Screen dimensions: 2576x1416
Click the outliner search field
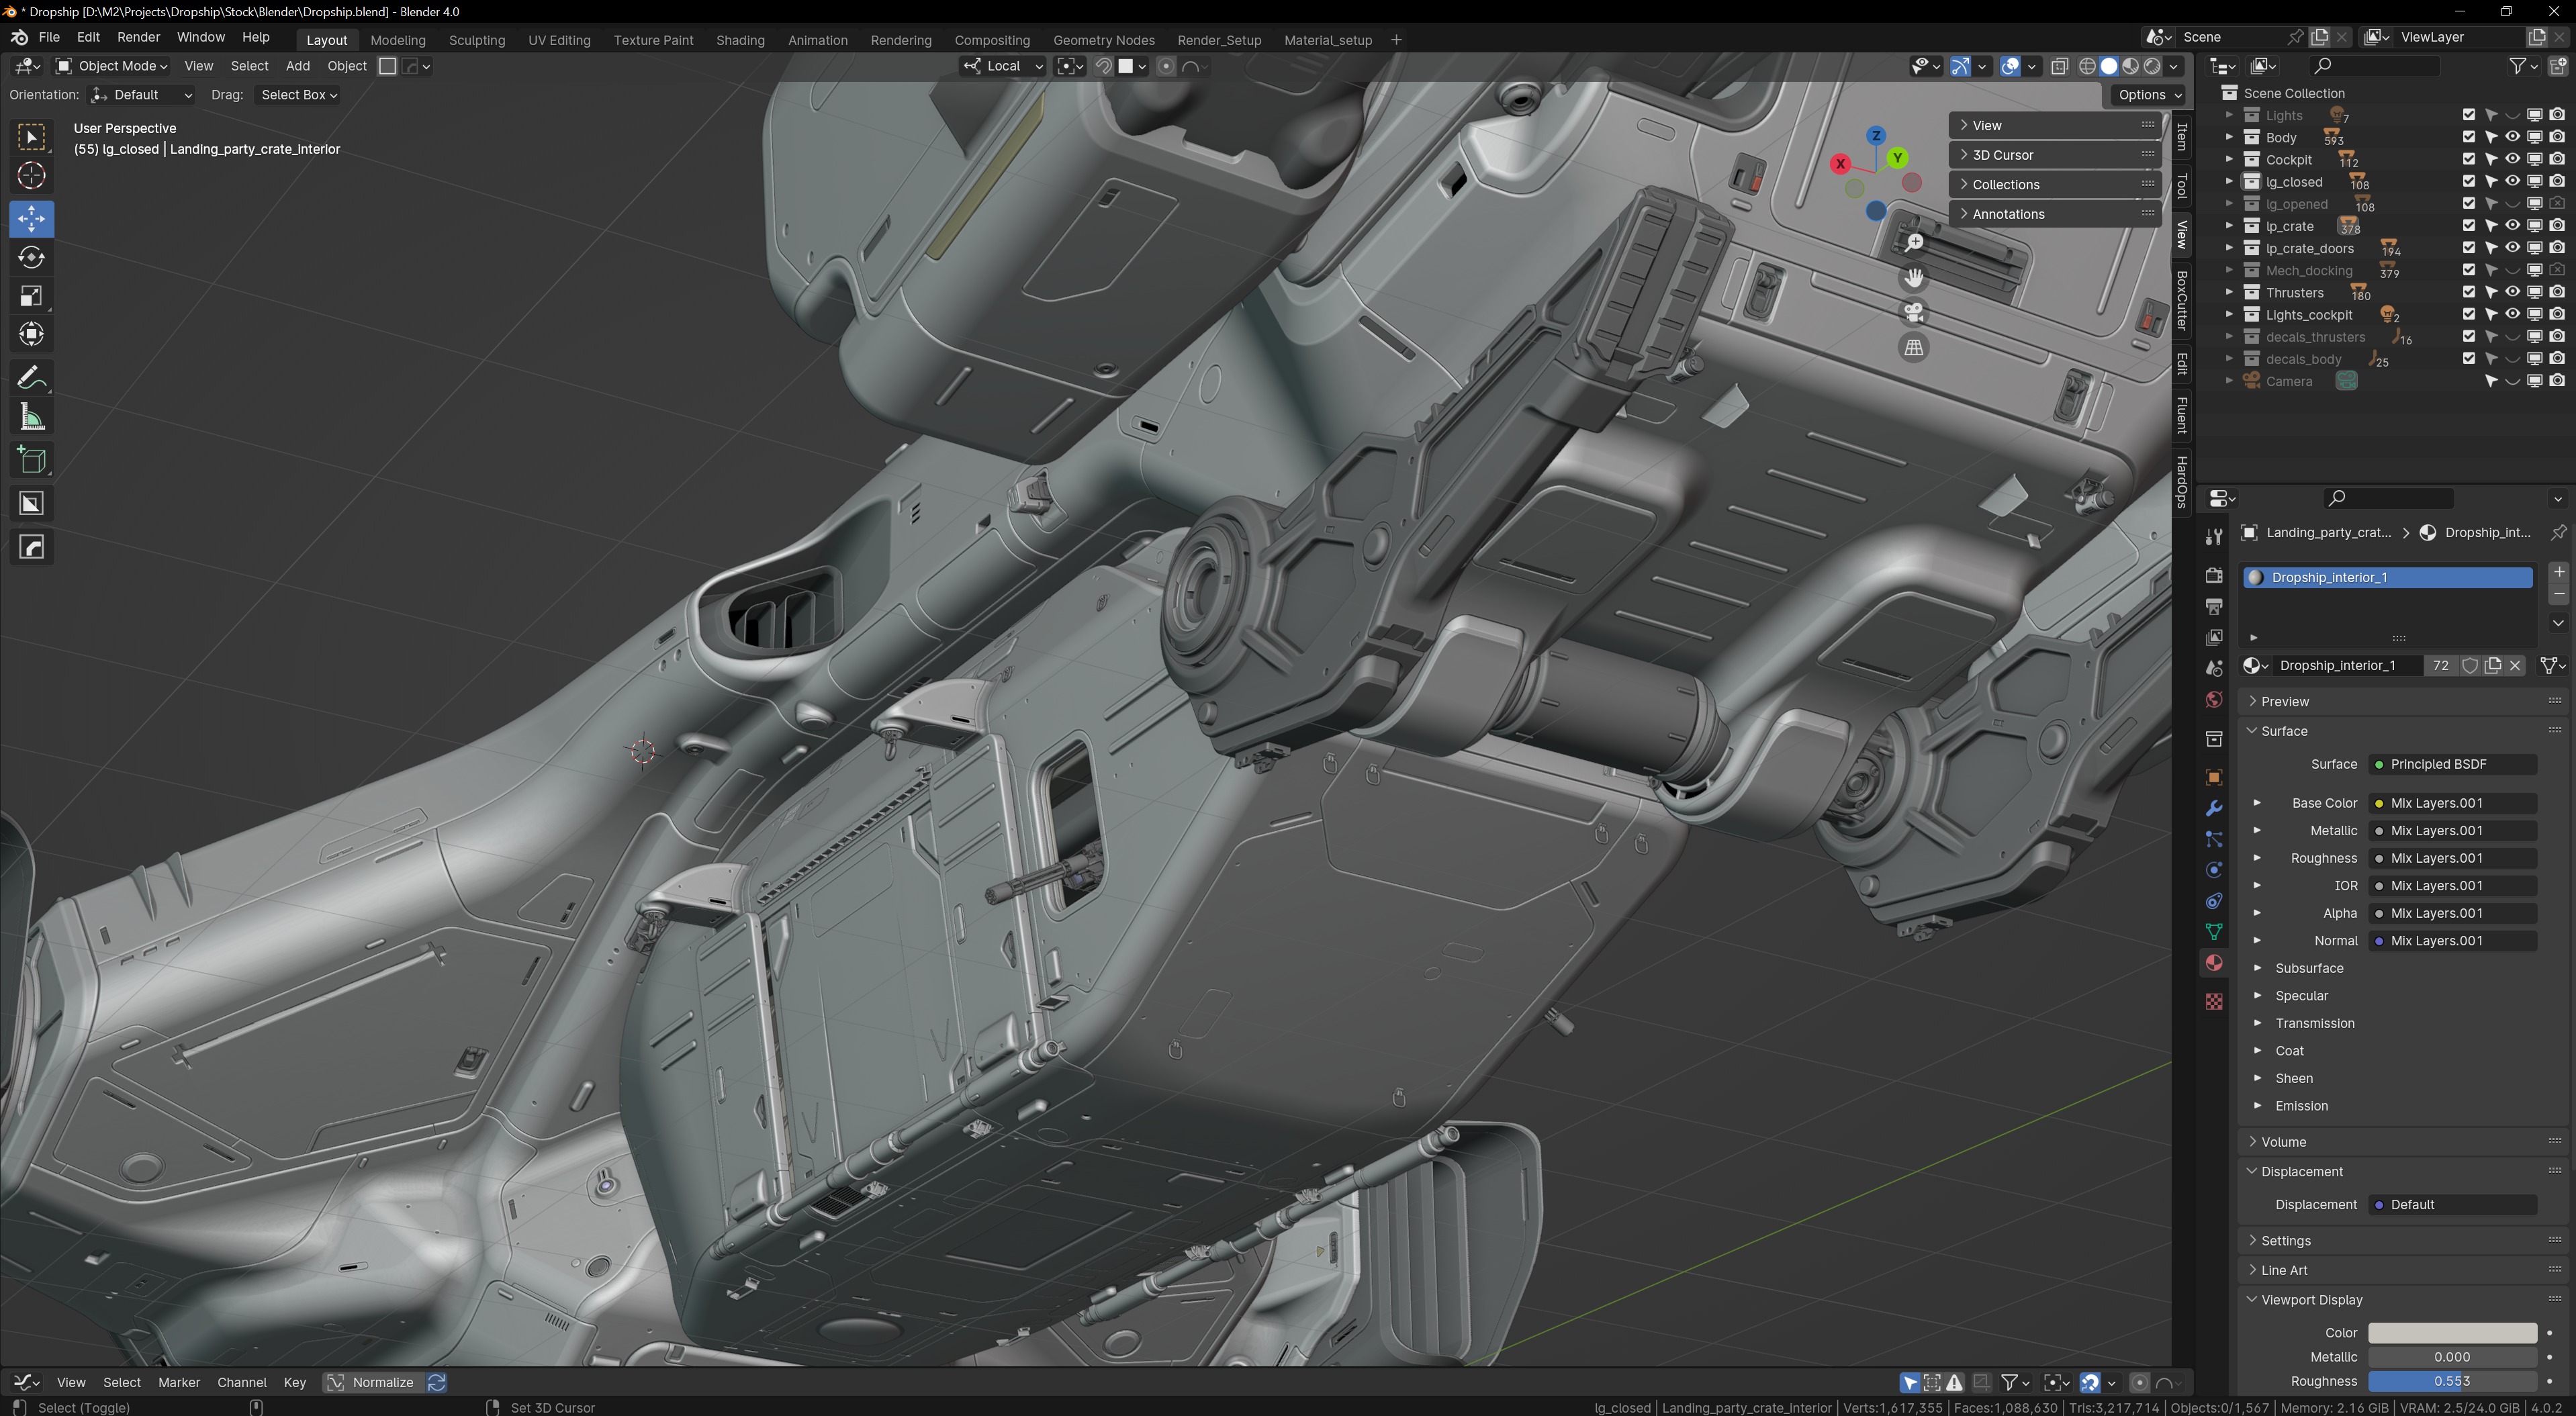coord(2375,66)
